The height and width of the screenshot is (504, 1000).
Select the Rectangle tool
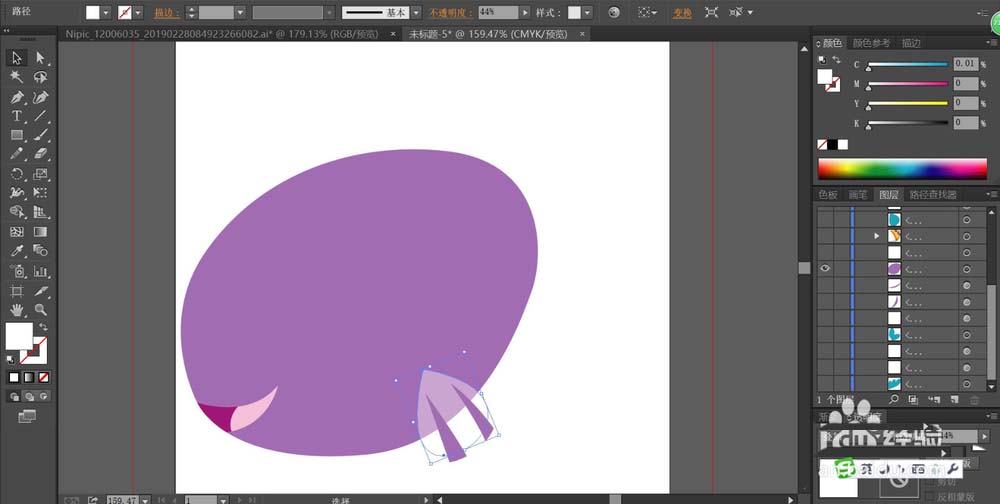(x=17, y=135)
